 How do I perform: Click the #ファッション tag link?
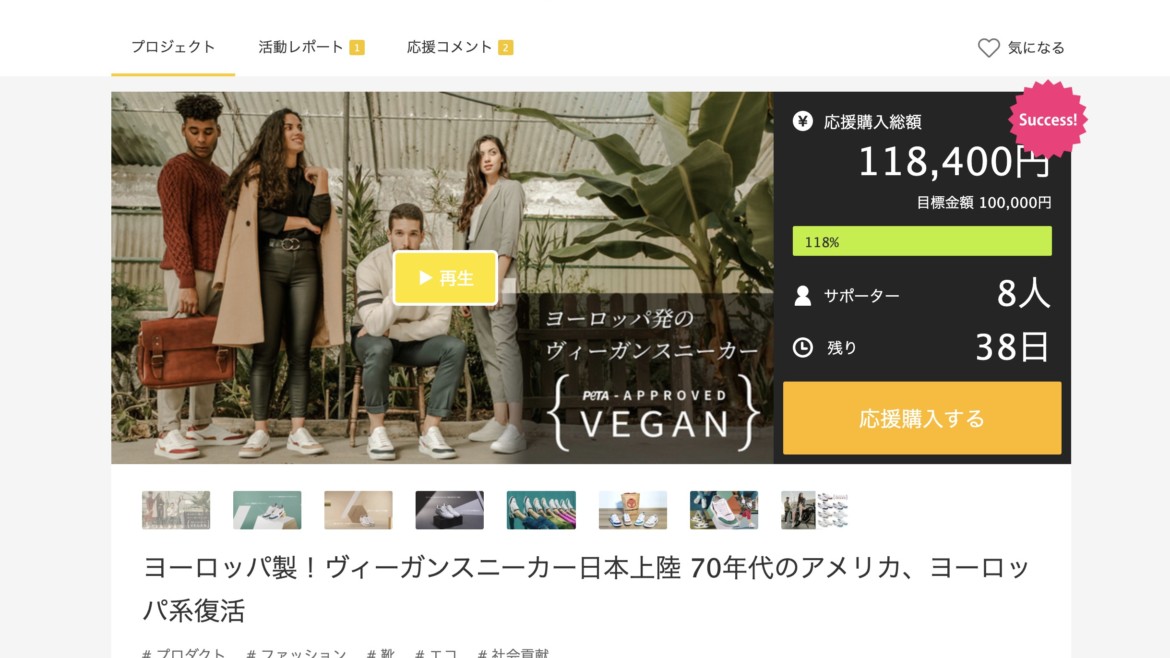[296, 654]
